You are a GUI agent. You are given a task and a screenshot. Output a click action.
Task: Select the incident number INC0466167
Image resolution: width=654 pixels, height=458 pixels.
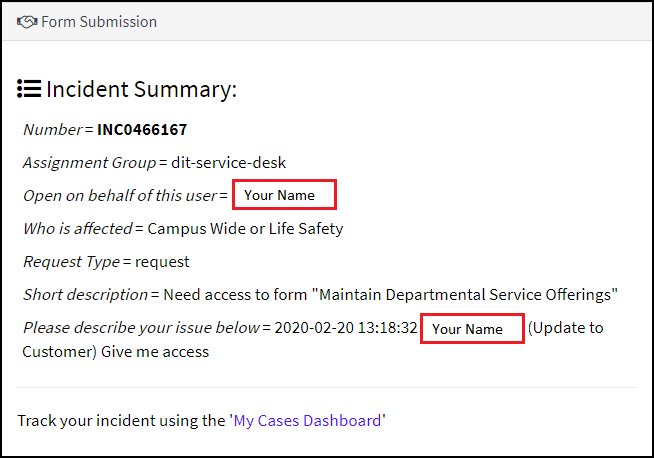[x=142, y=130]
